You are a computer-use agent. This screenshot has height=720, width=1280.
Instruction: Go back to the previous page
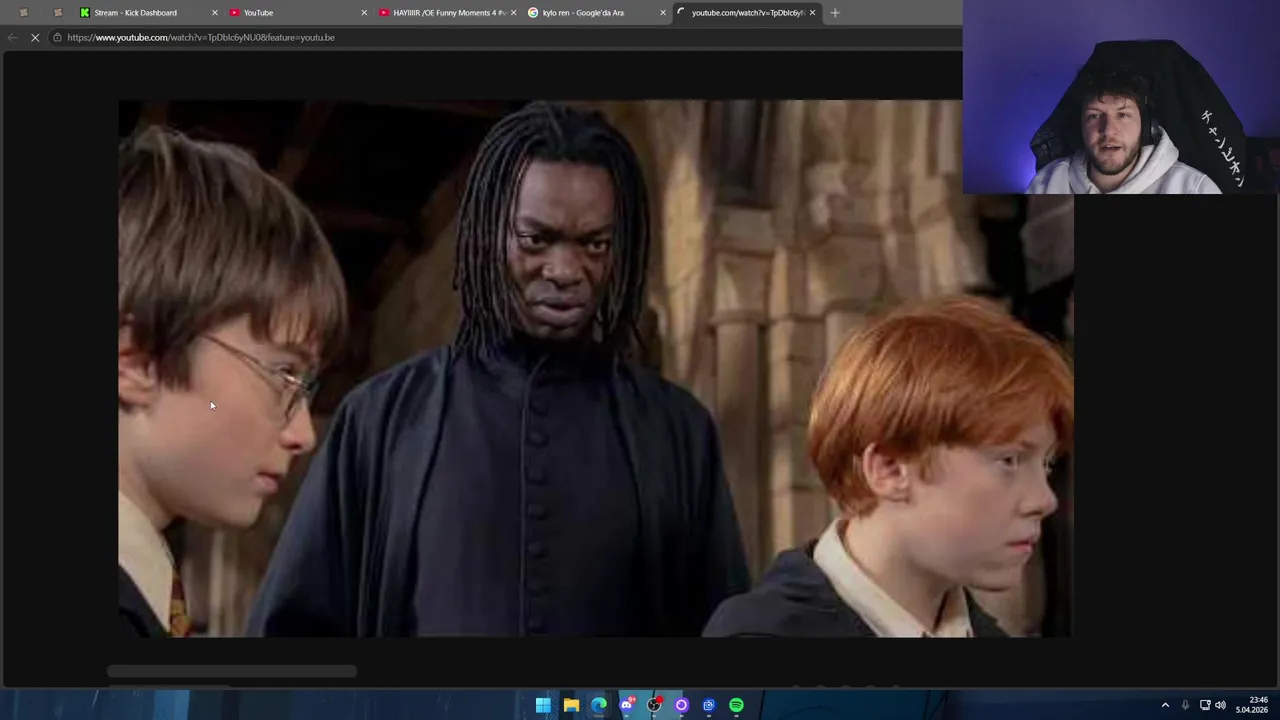(x=12, y=37)
